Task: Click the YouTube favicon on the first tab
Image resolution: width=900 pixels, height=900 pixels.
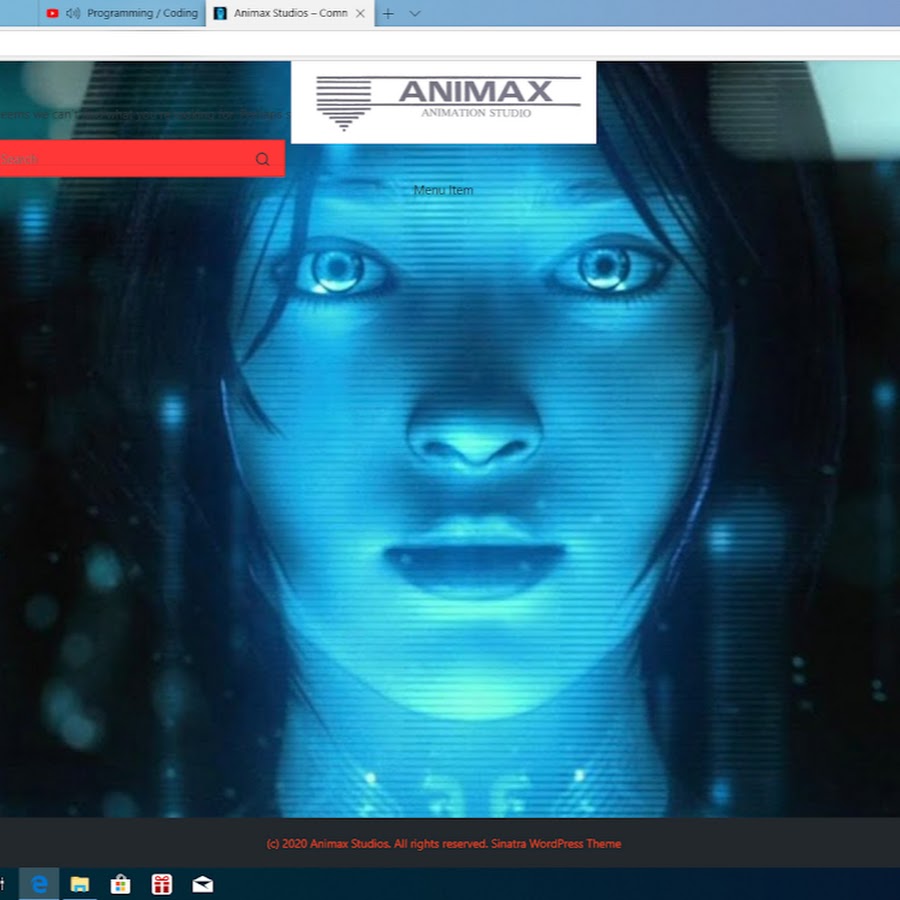Action: coord(52,13)
